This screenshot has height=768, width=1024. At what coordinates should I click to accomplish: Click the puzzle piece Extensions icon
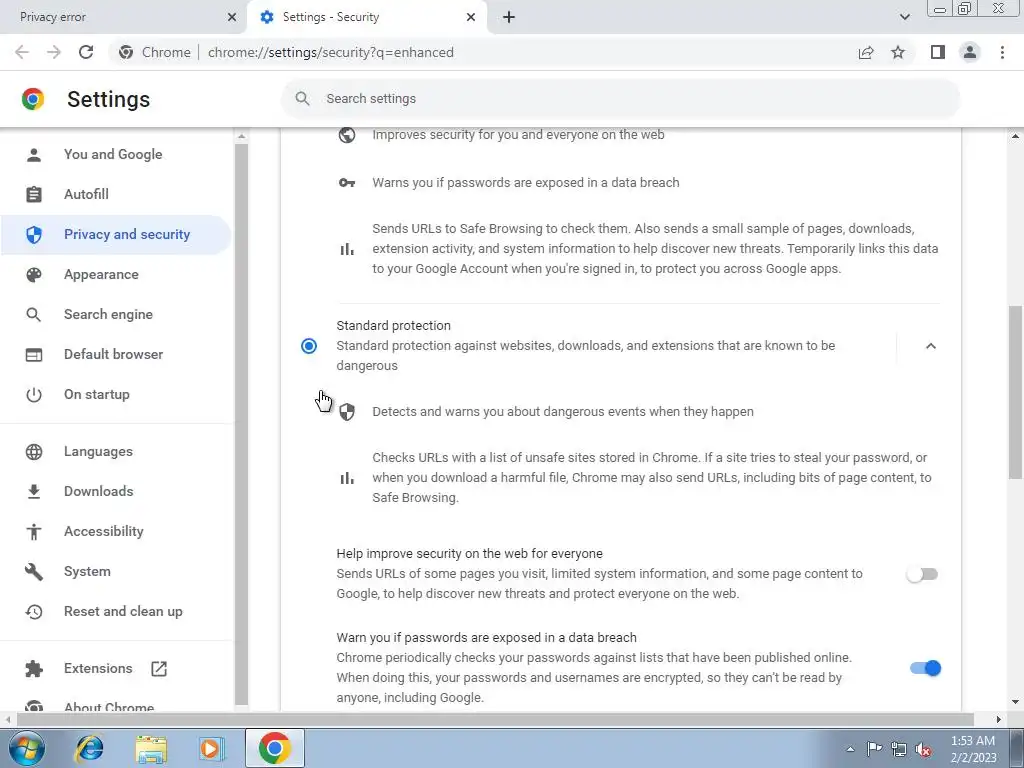[x=33, y=668]
